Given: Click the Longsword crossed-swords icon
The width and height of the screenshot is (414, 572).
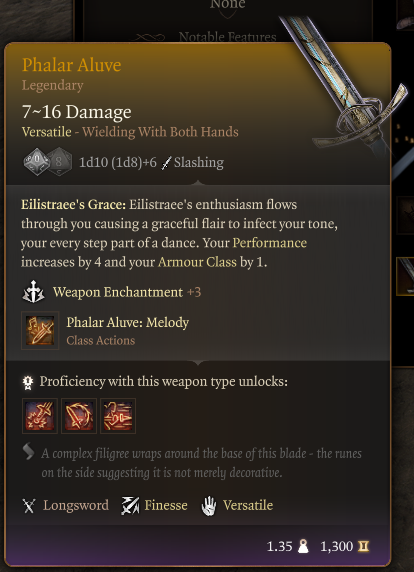Looking at the screenshot, I should click(29, 506).
